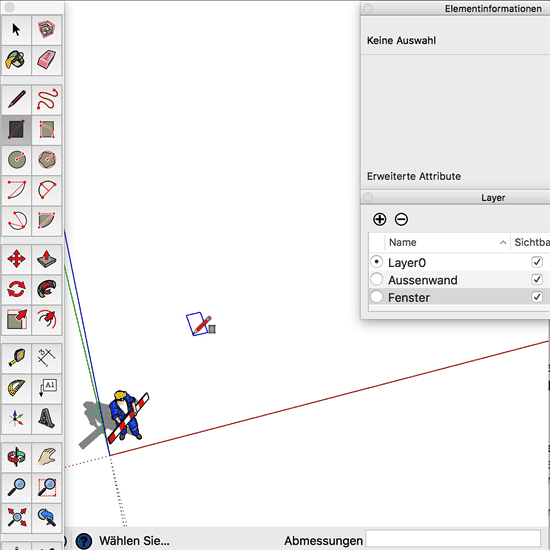Viewport: 550px width, 550px height.
Task: Activate the Circle tool
Action: pyautogui.click(x=16, y=160)
